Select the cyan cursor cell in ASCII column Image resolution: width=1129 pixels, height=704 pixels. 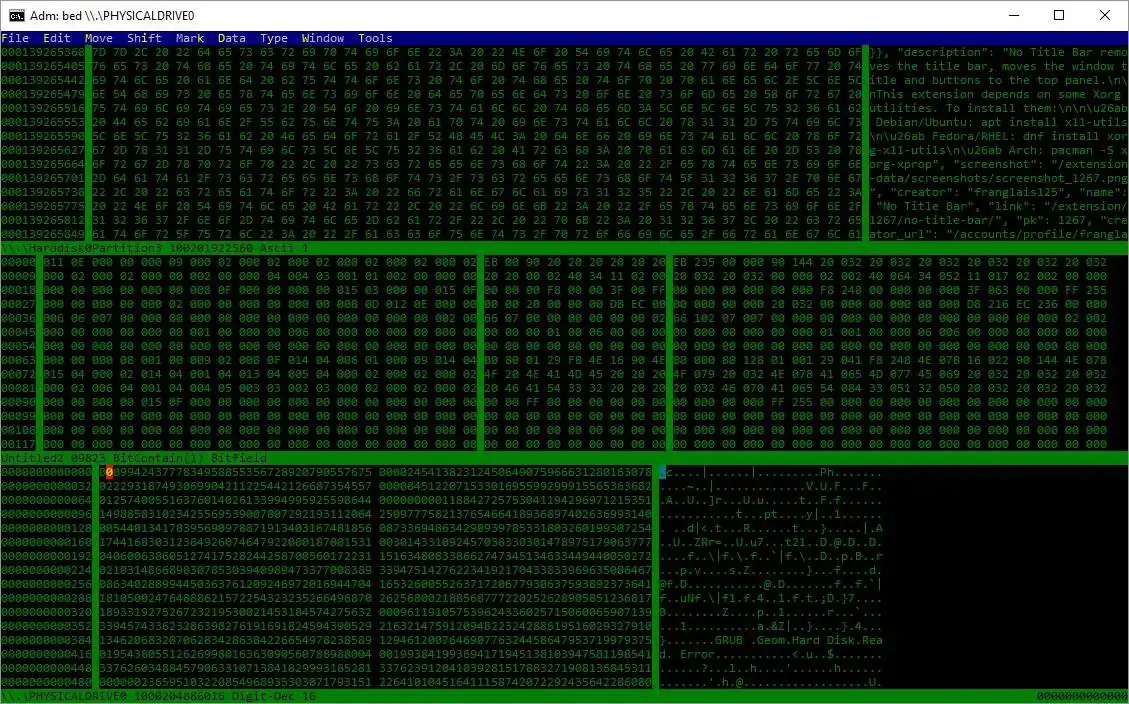[x=663, y=472]
